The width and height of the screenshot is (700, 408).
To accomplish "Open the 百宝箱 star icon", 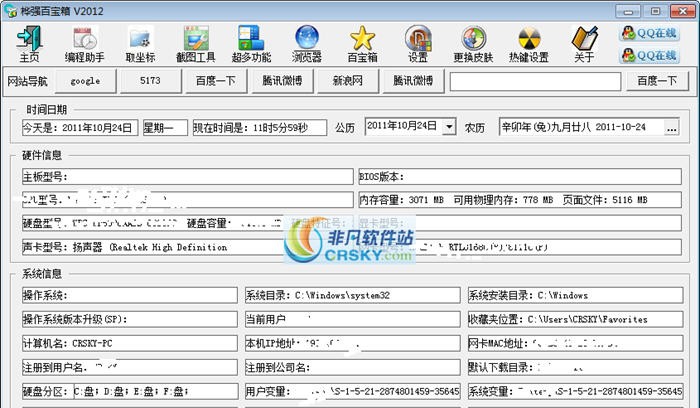I will click(x=362, y=44).
